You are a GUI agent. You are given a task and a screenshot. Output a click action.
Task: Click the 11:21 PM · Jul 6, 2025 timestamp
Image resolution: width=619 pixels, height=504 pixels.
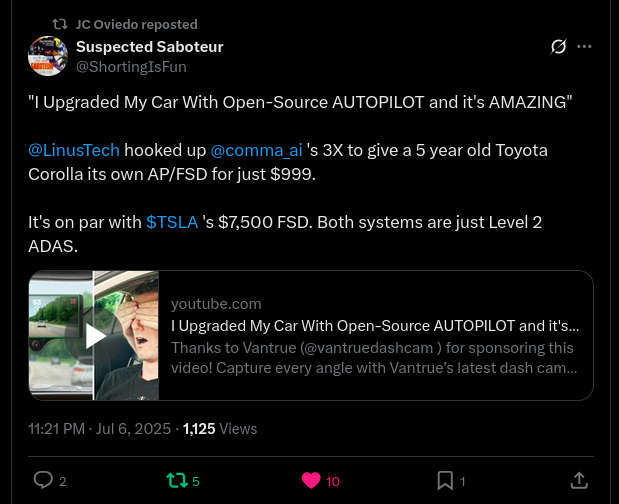tap(99, 429)
